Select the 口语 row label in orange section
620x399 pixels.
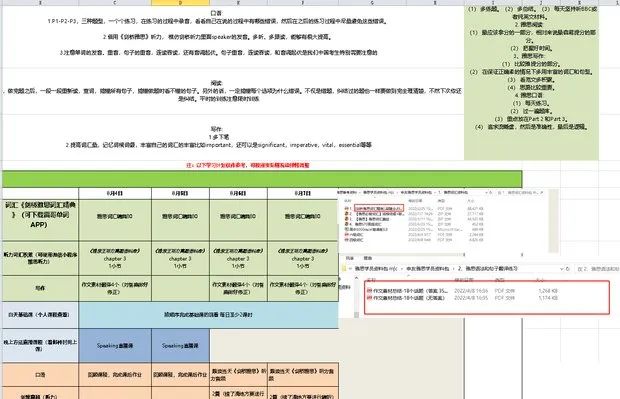click(x=40, y=374)
